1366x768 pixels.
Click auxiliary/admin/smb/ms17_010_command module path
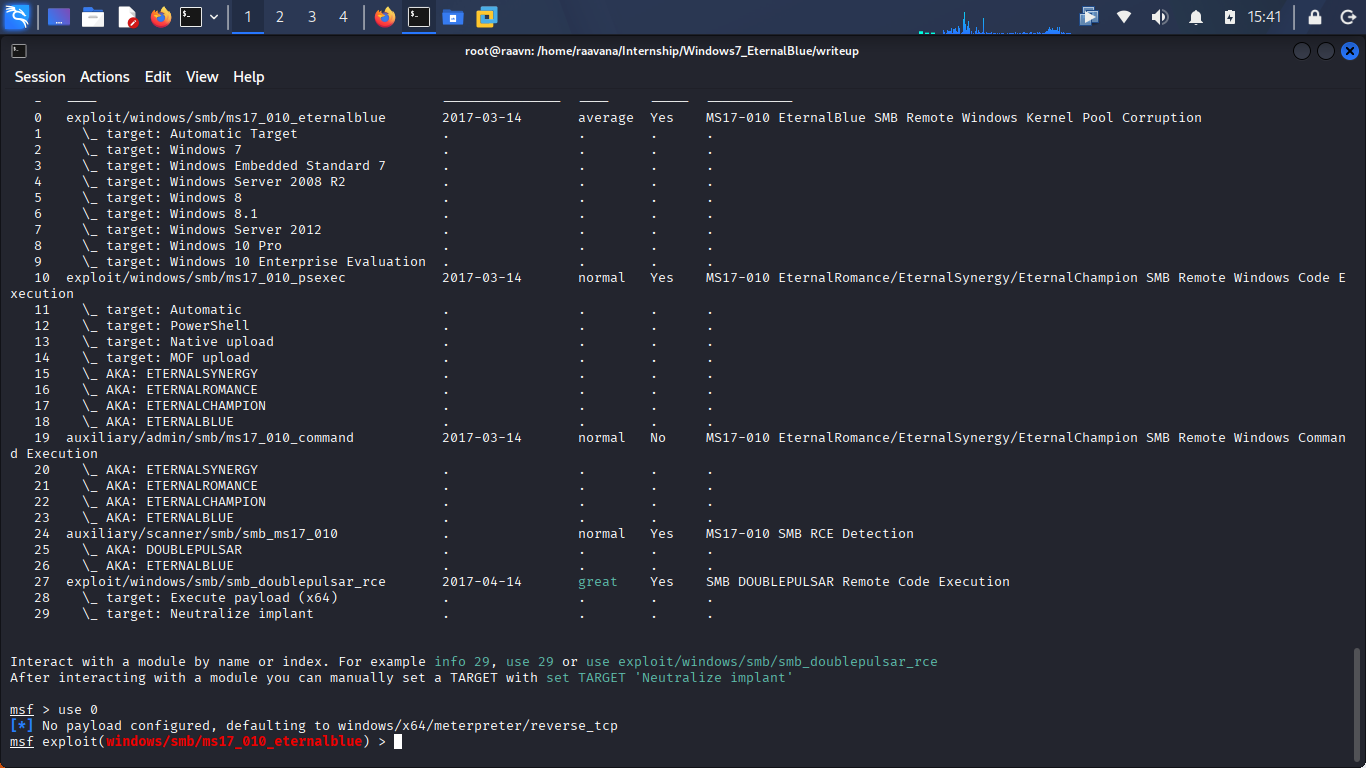tap(210, 438)
